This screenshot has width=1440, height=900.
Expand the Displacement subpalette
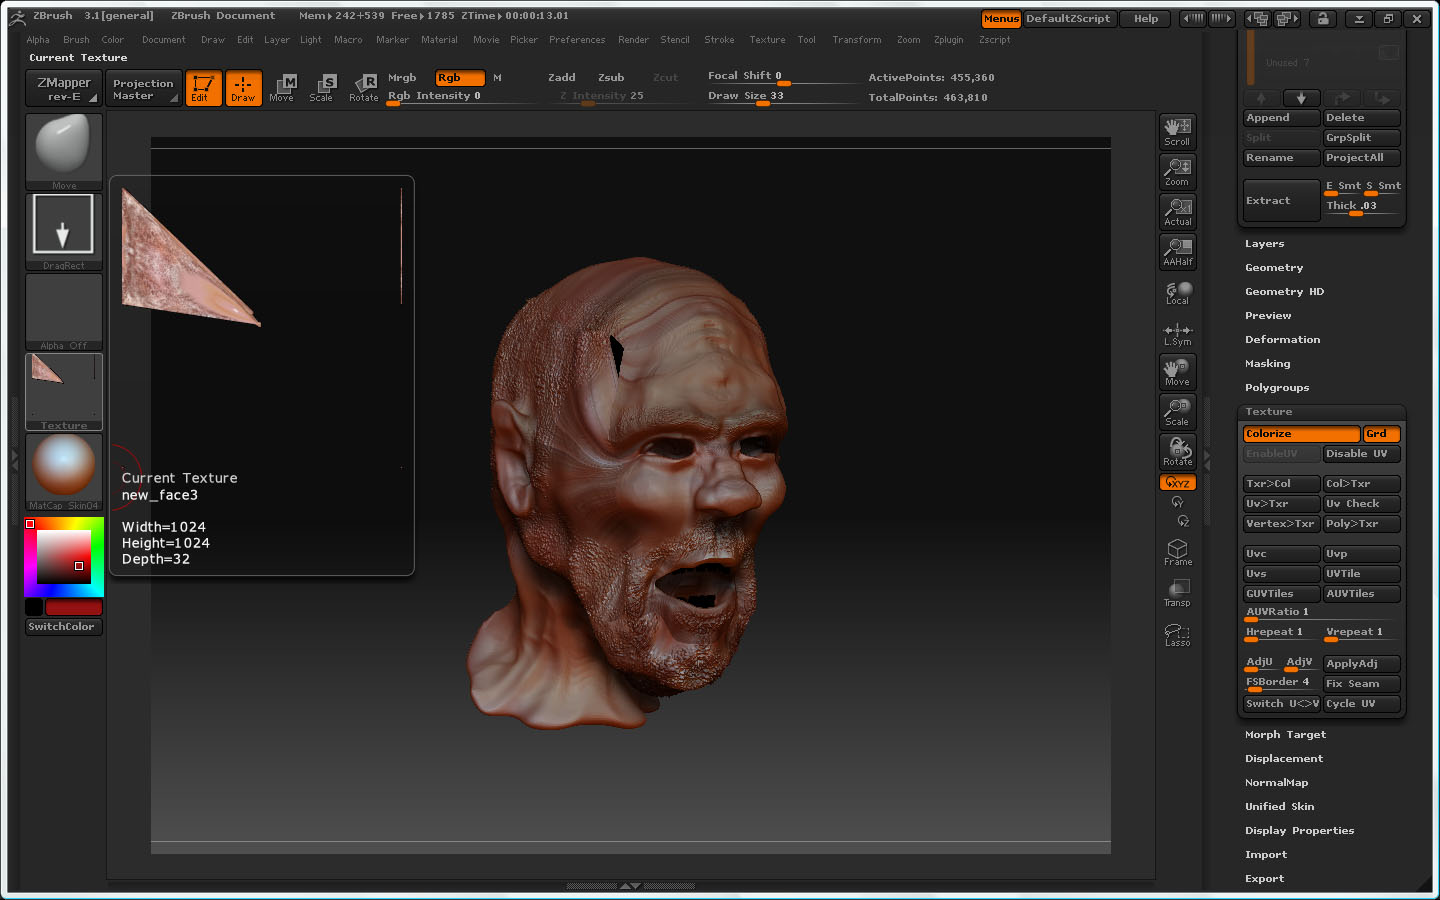point(1284,759)
